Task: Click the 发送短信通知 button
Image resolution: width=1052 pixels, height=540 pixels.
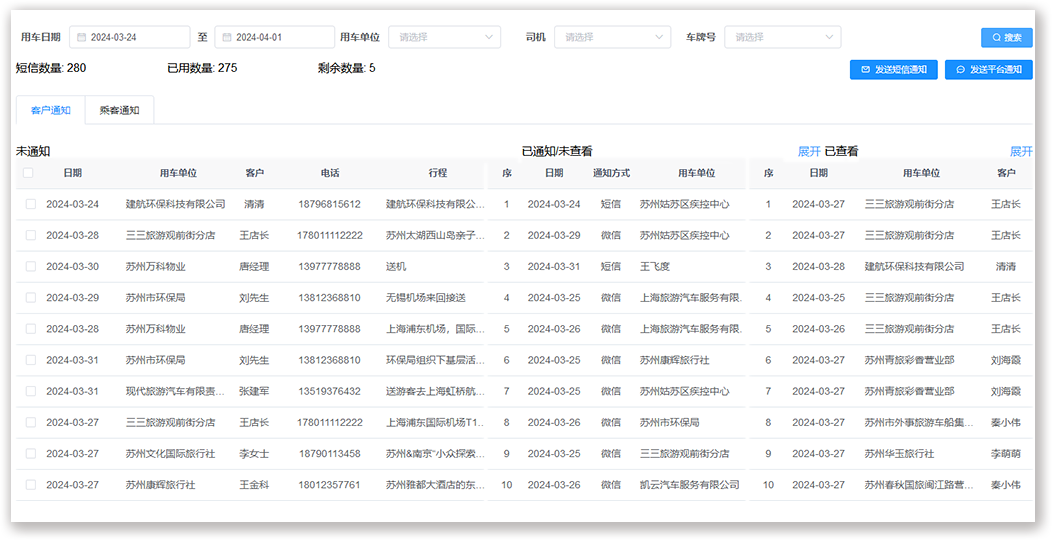Action: (x=893, y=70)
